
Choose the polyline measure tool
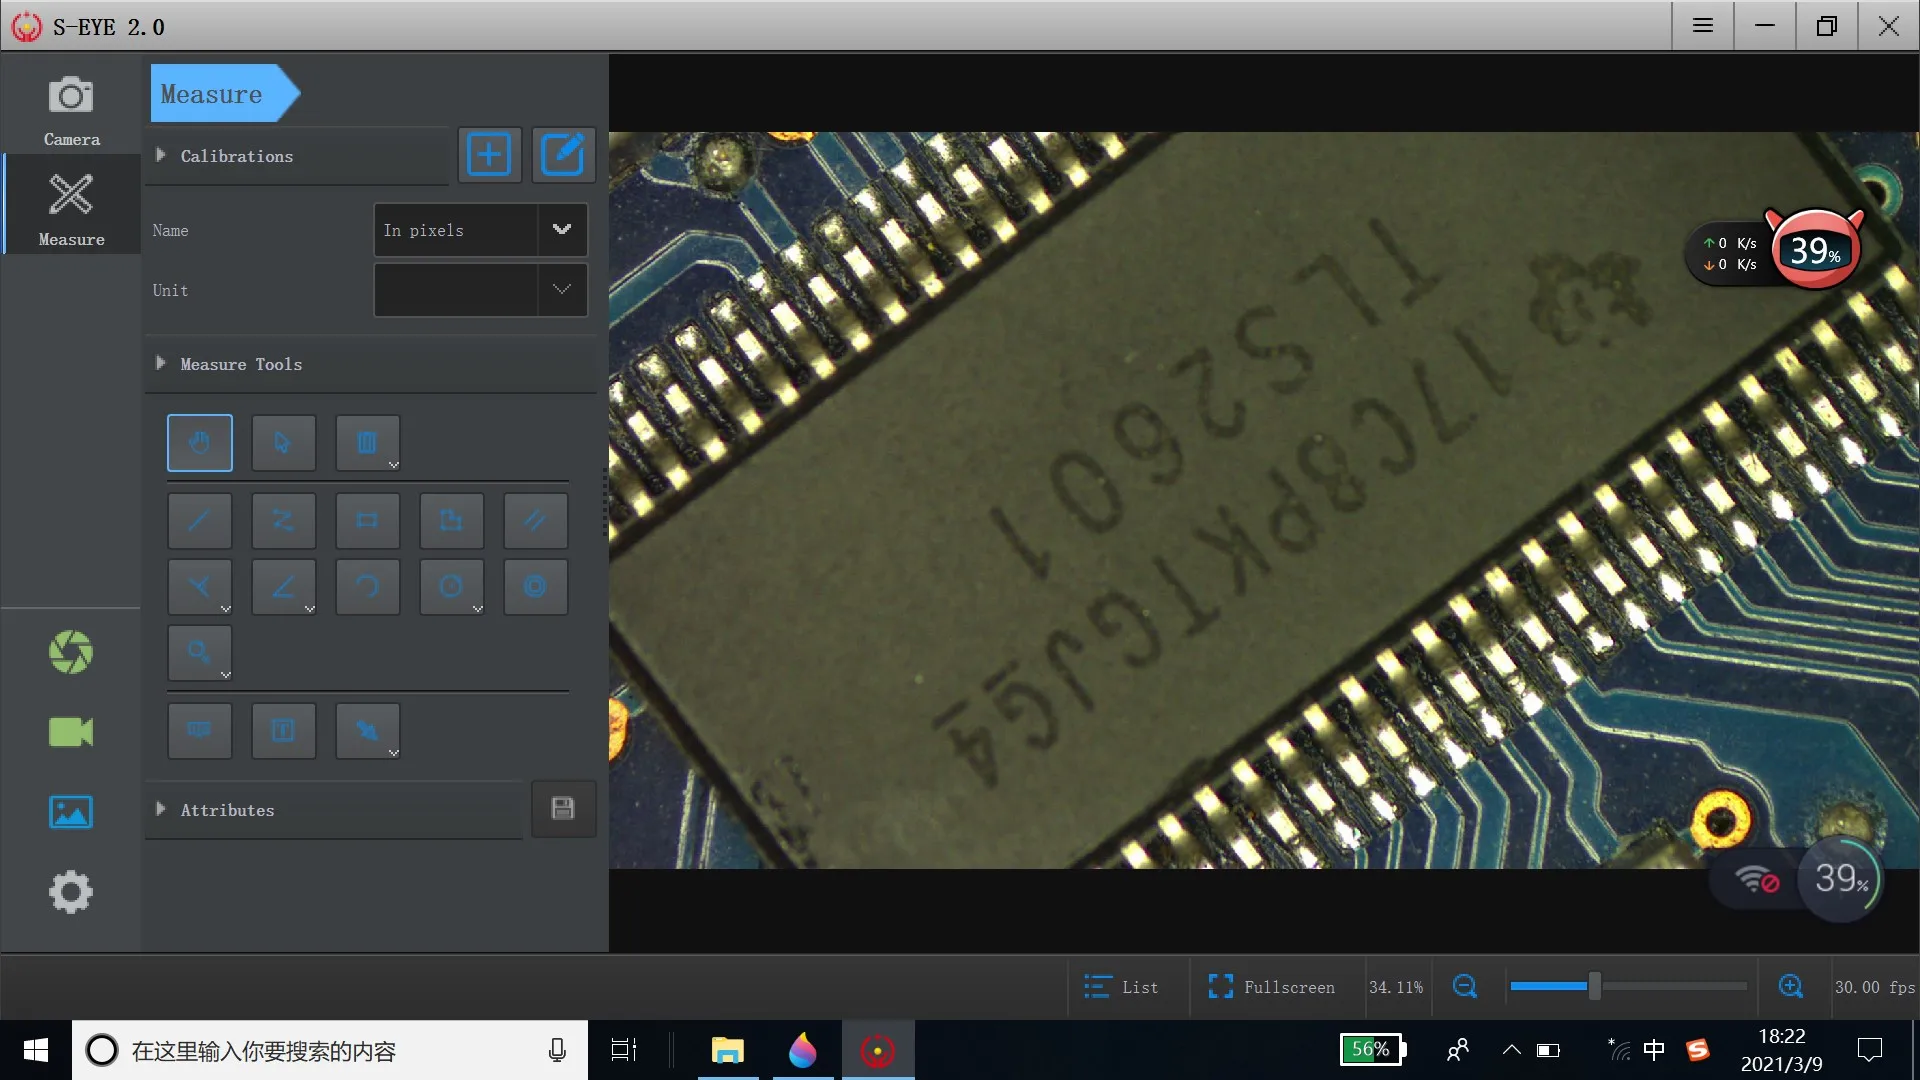coord(283,520)
